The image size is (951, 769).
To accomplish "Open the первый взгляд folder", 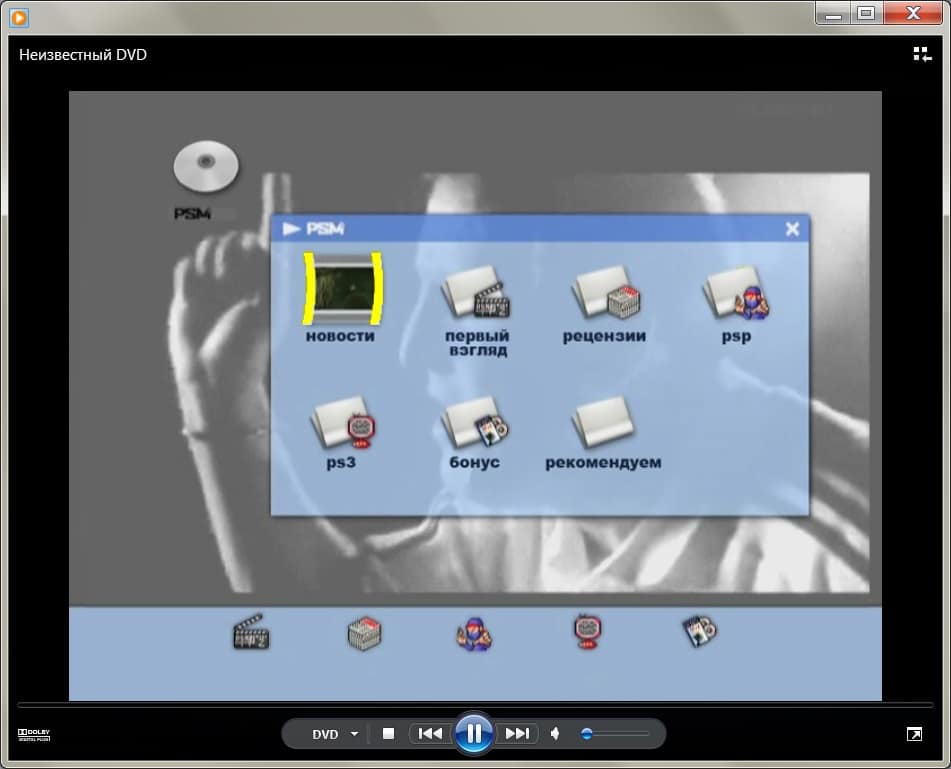I will click(x=477, y=293).
